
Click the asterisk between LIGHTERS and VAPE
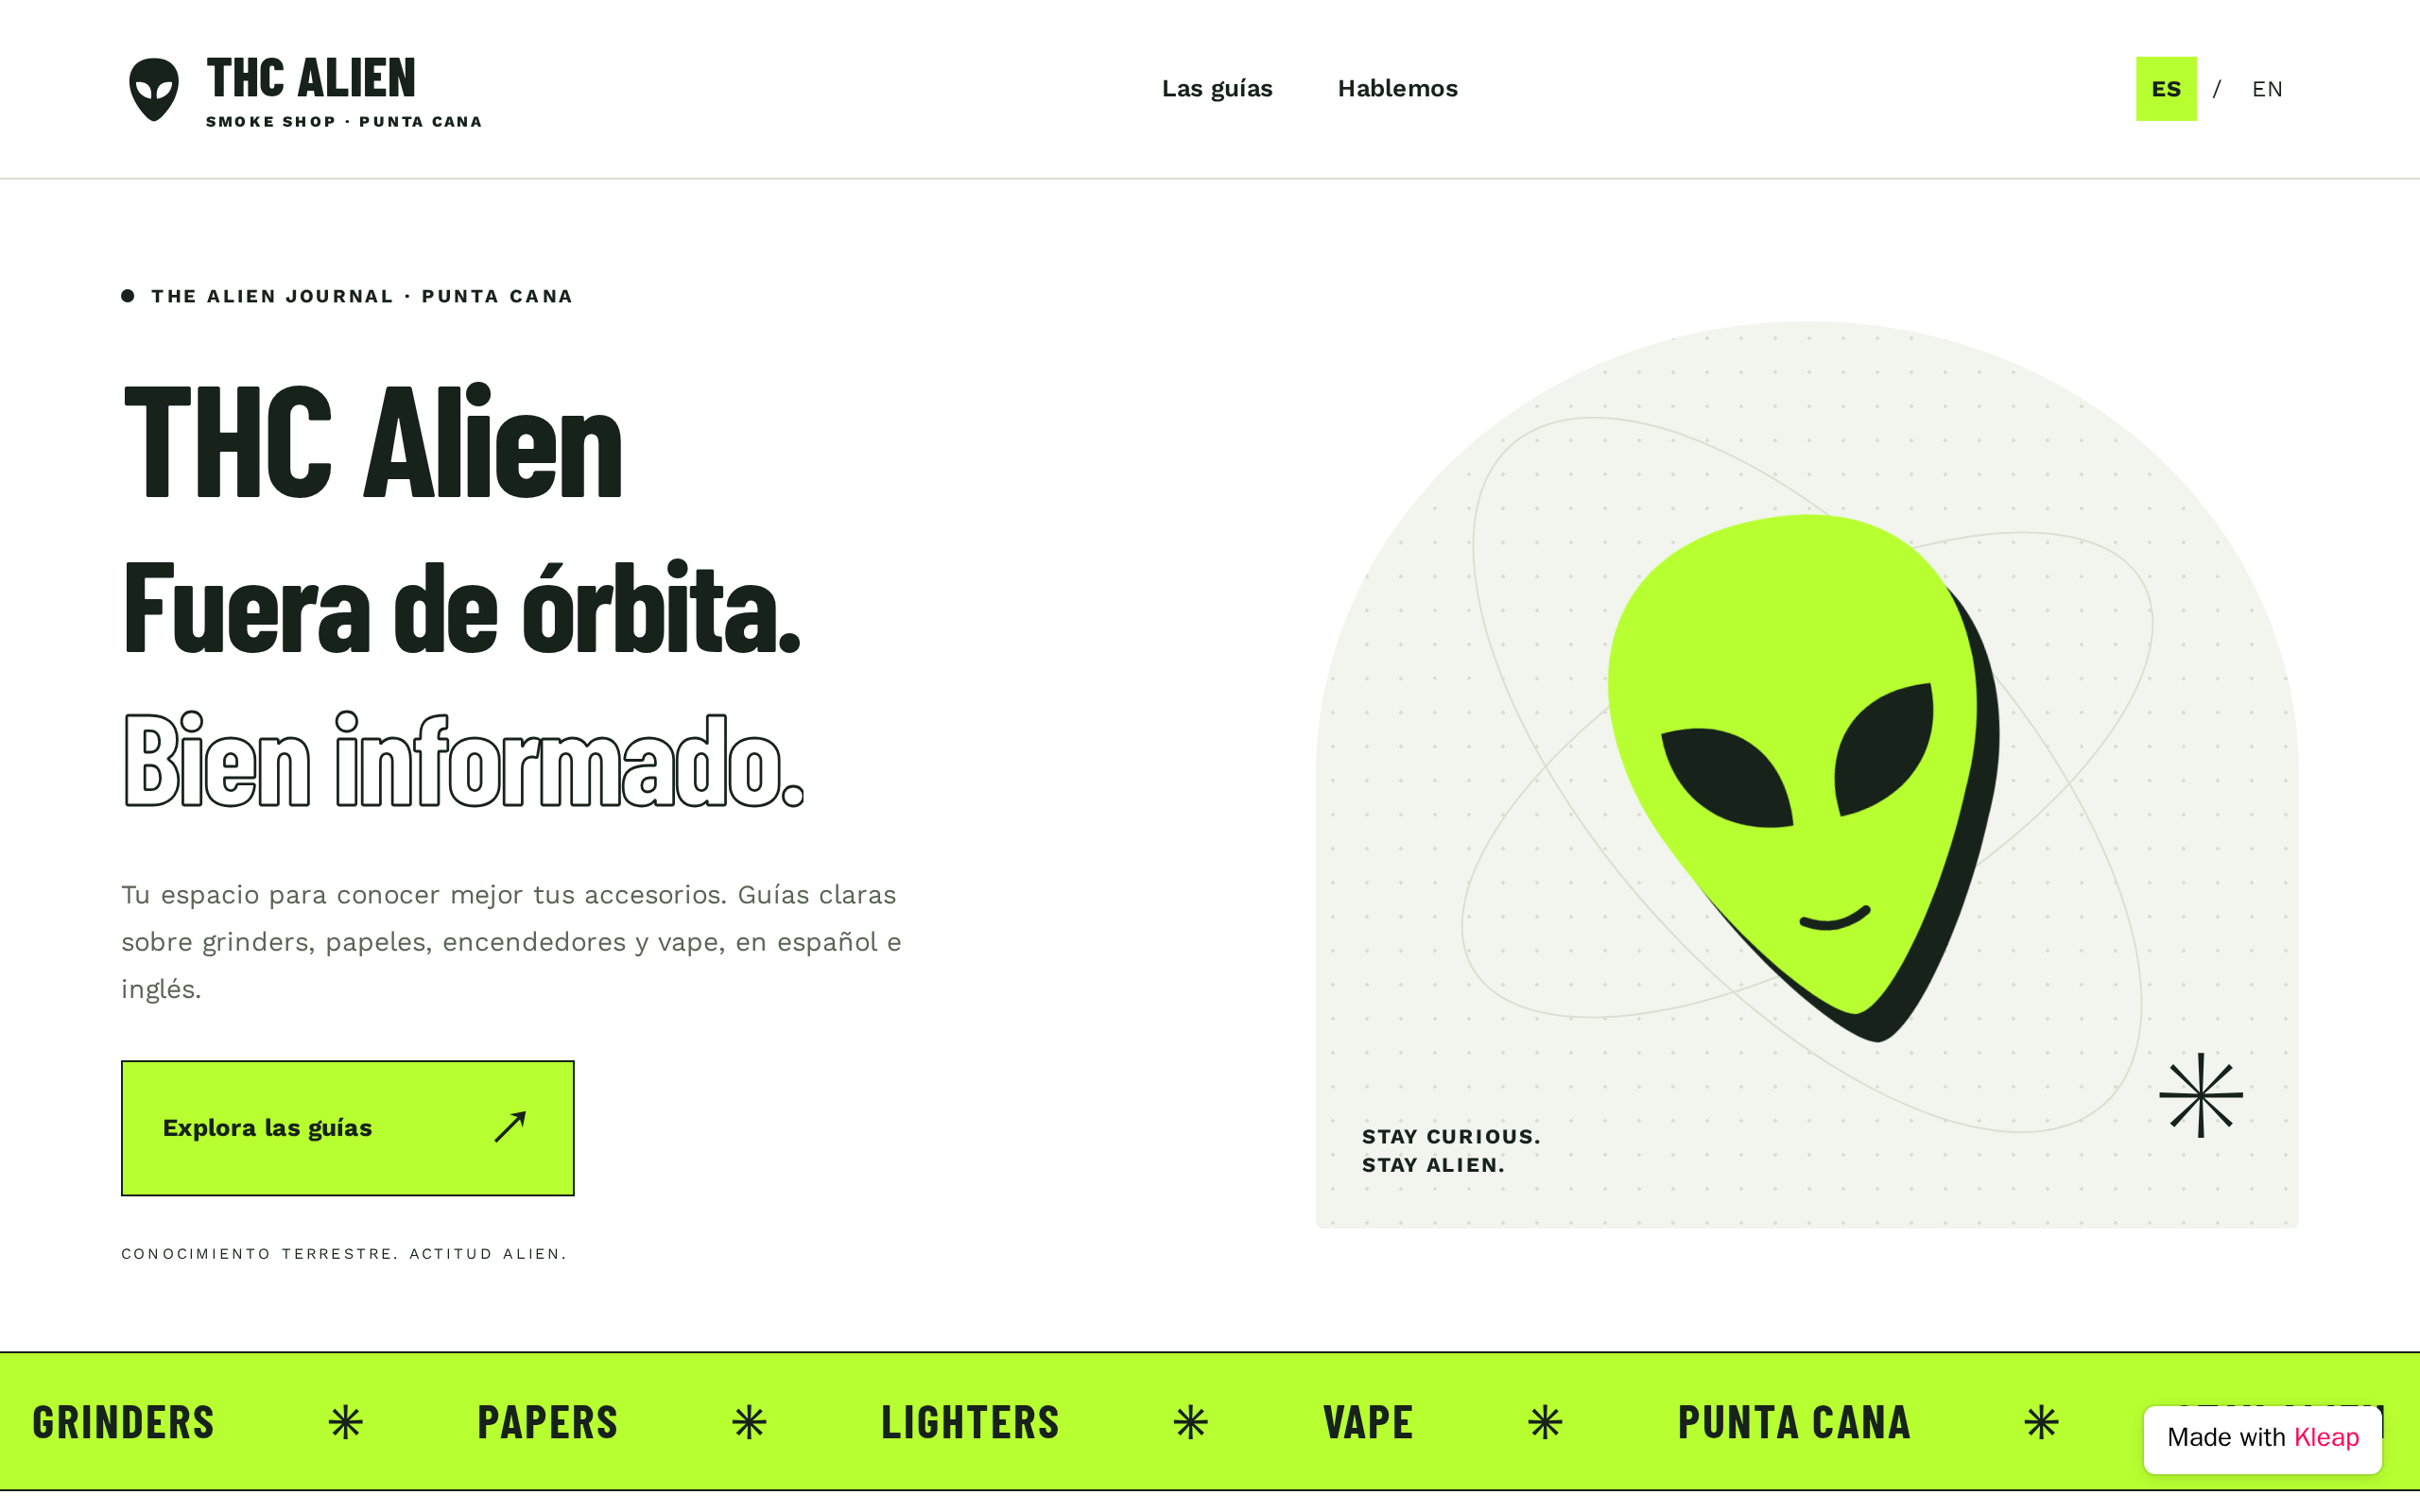click(x=1191, y=1422)
